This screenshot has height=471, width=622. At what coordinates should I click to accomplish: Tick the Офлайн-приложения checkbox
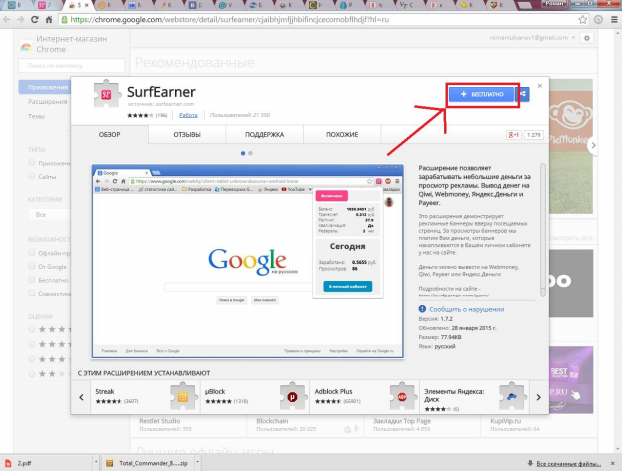click(32, 252)
